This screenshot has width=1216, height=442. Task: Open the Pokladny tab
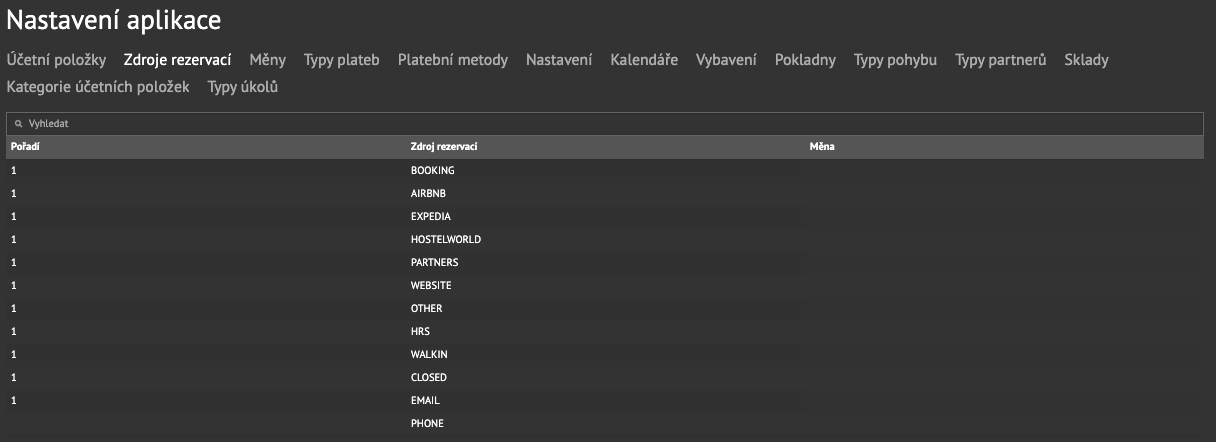pos(805,60)
